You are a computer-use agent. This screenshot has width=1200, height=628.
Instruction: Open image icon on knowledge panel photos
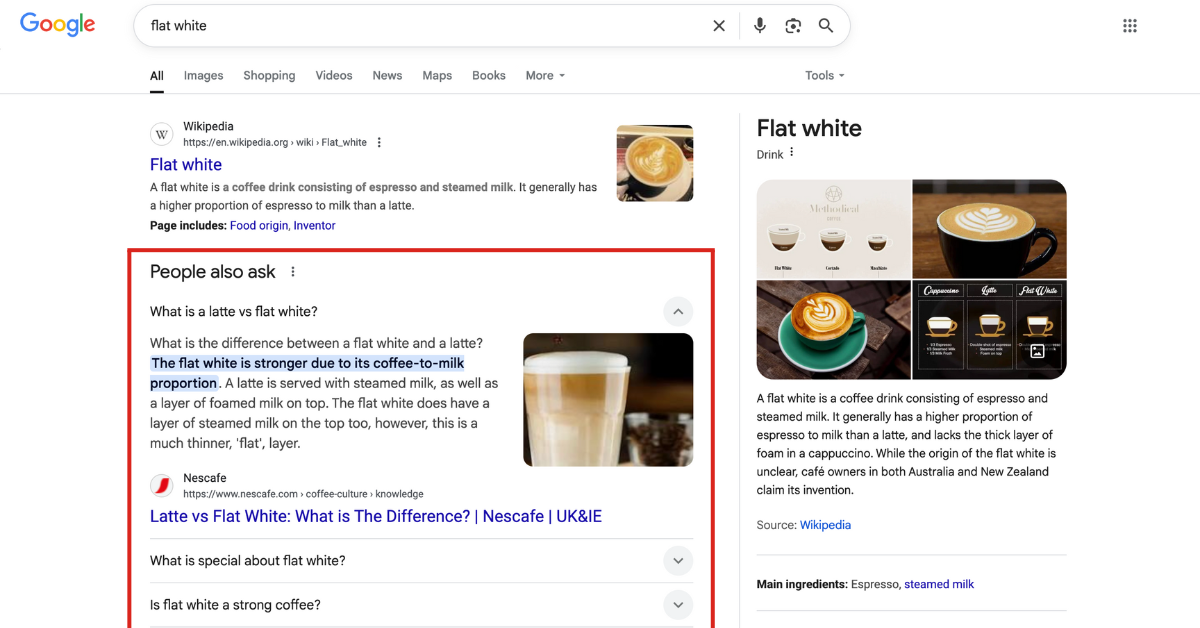coord(1037,351)
